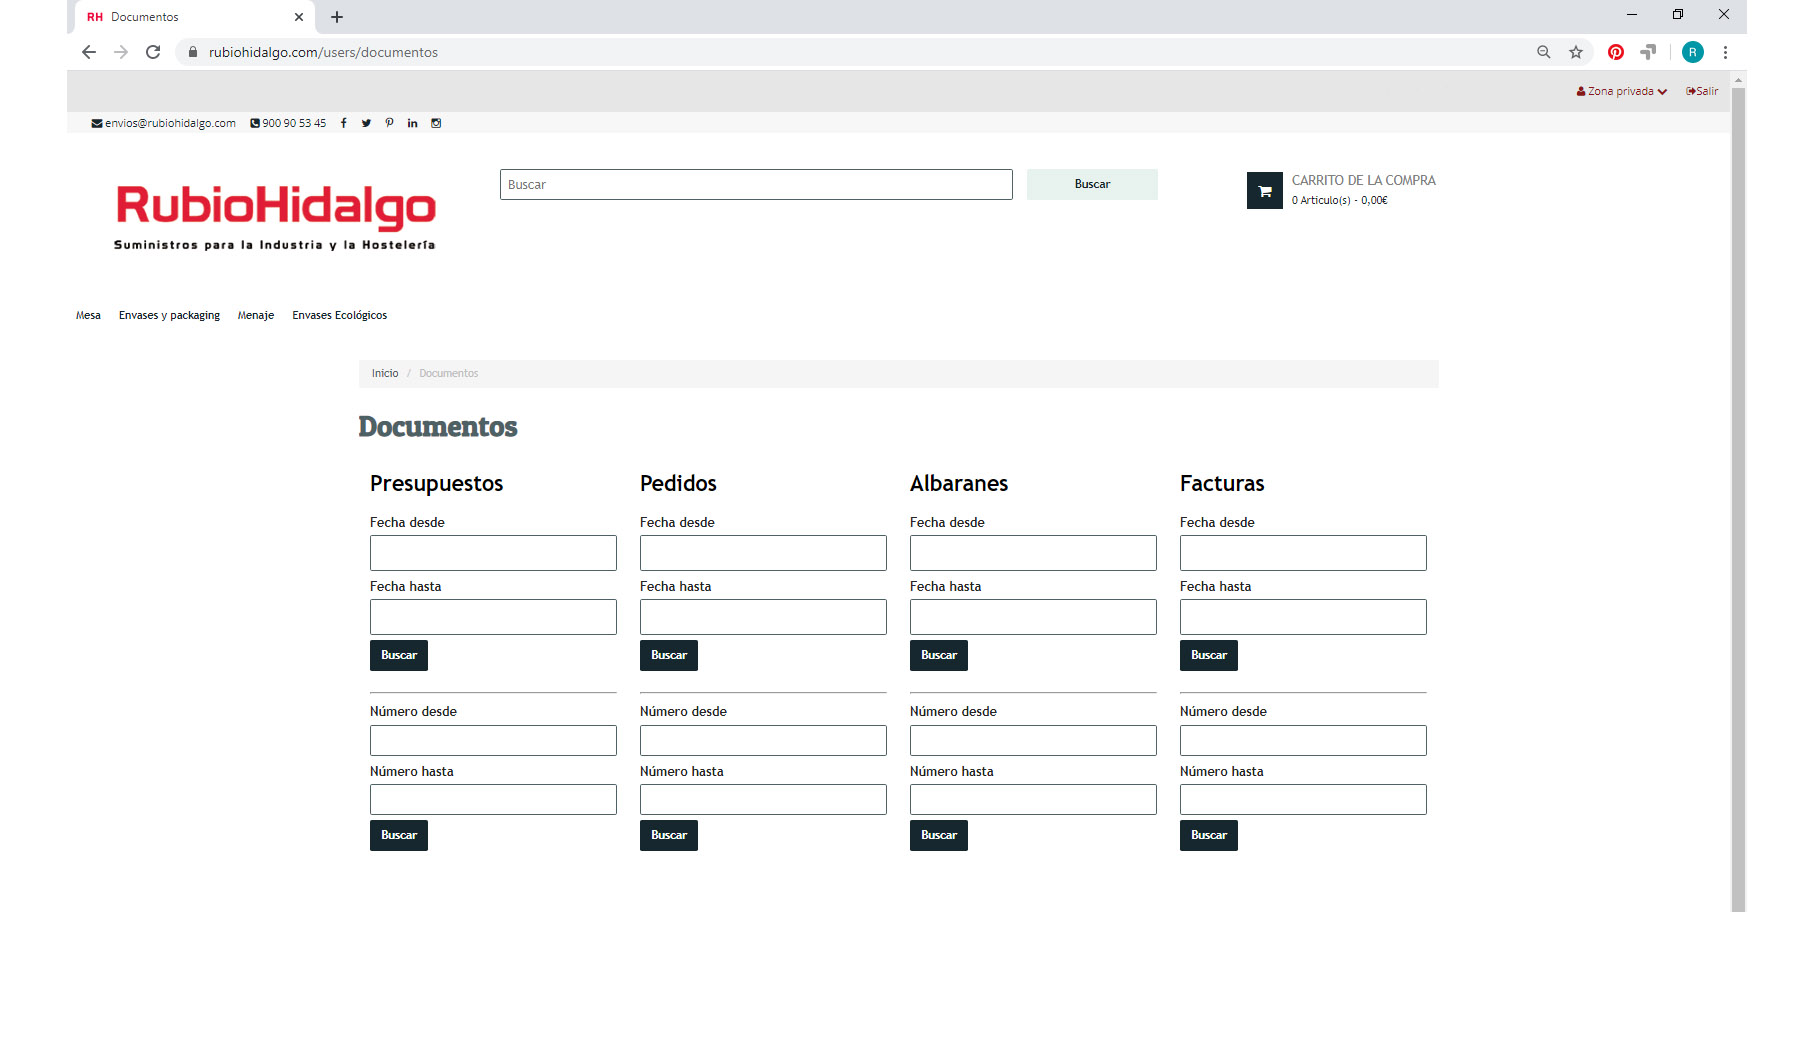Click Facturas date Buscar button

coord(1209,655)
